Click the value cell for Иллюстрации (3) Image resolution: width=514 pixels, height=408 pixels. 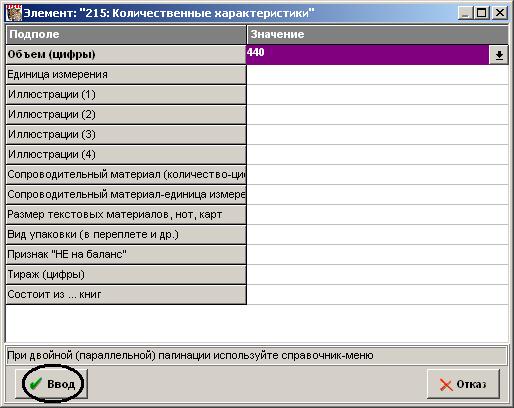[377, 135]
